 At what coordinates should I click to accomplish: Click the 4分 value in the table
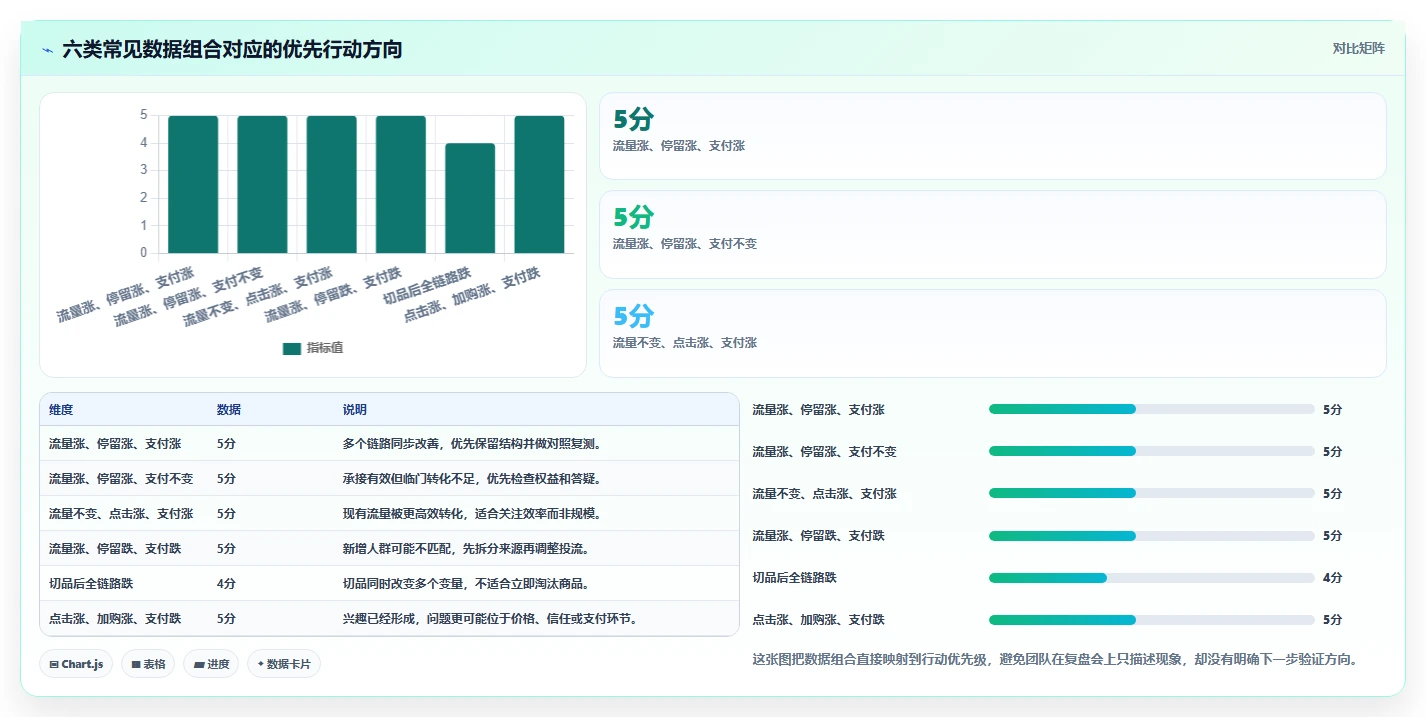[226, 584]
